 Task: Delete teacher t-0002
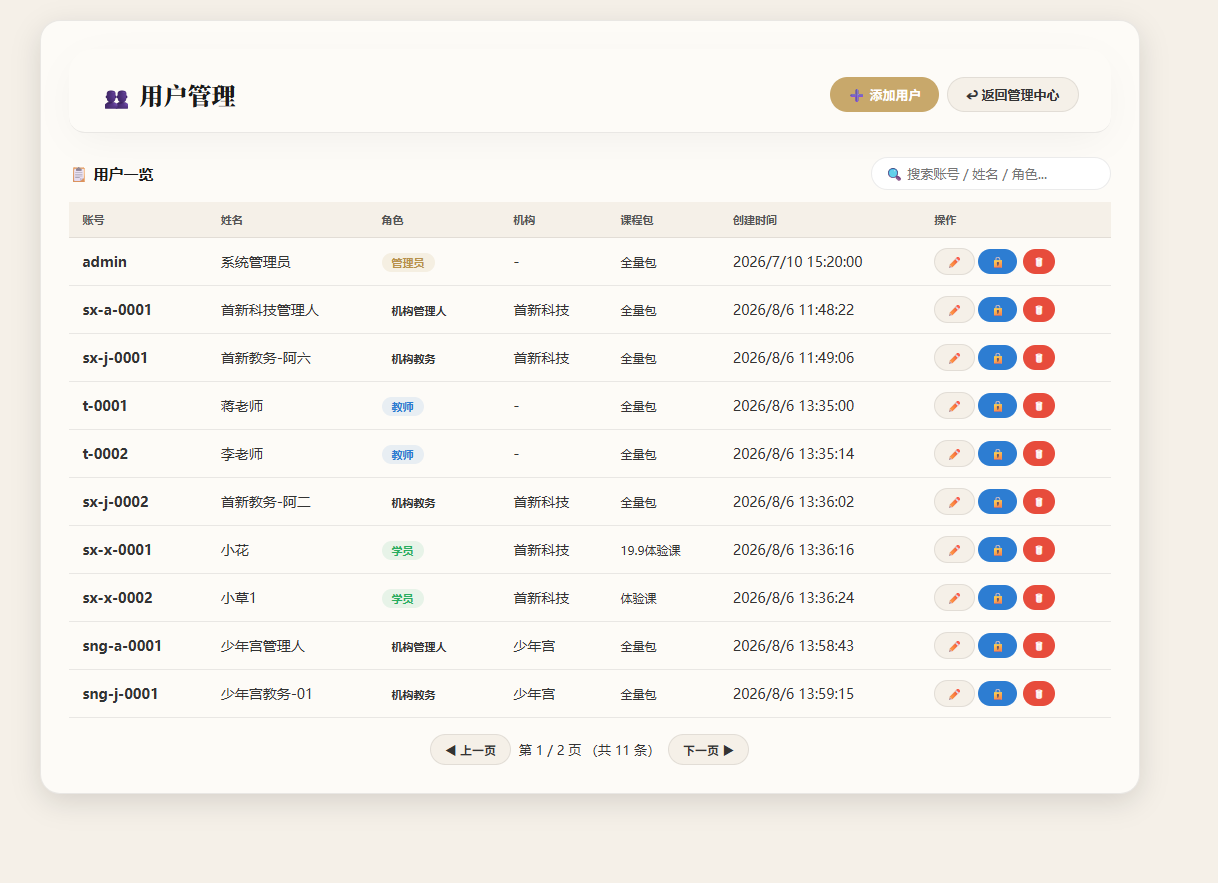pyautogui.click(x=1039, y=454)
